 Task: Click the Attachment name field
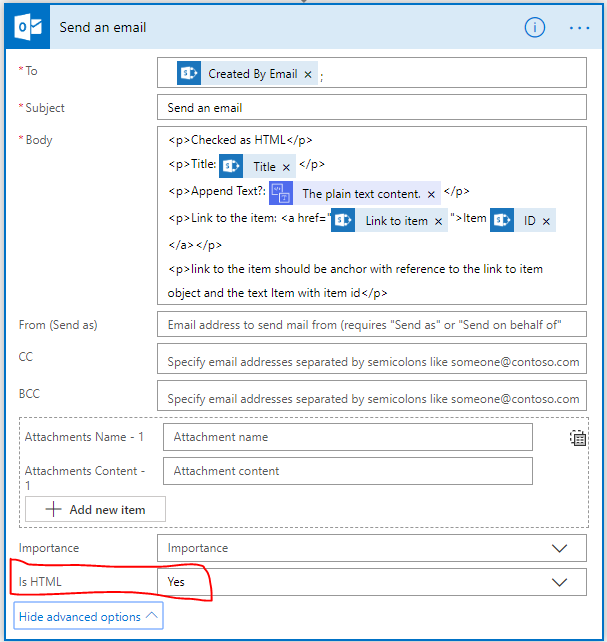coord(348,437)
